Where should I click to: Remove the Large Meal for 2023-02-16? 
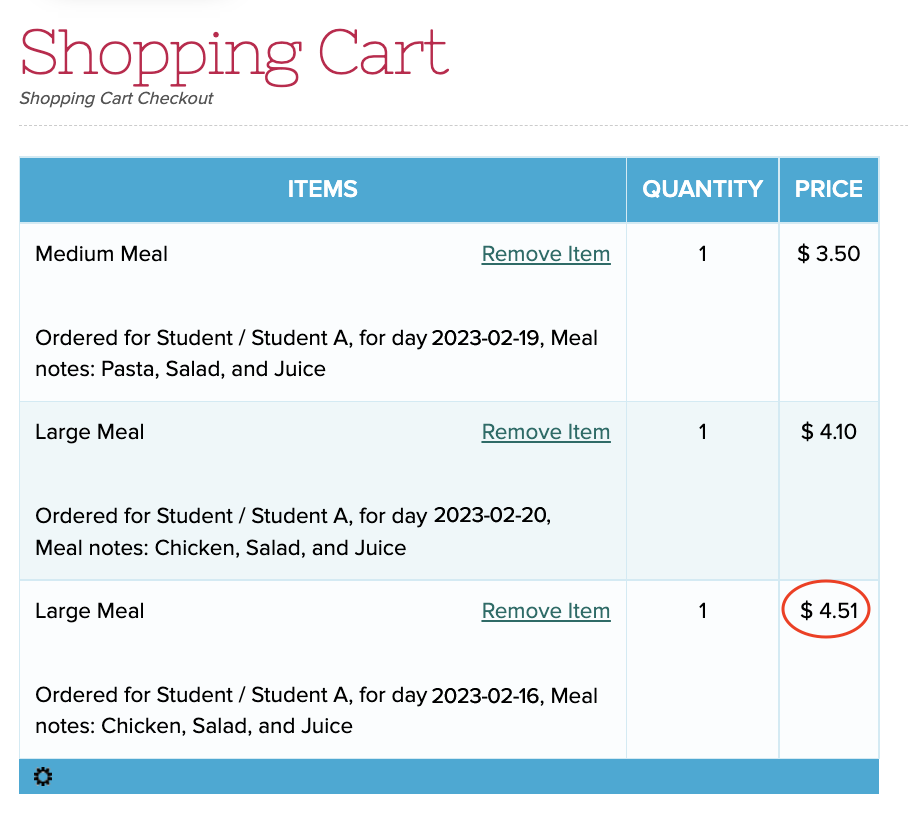(545, 611)
